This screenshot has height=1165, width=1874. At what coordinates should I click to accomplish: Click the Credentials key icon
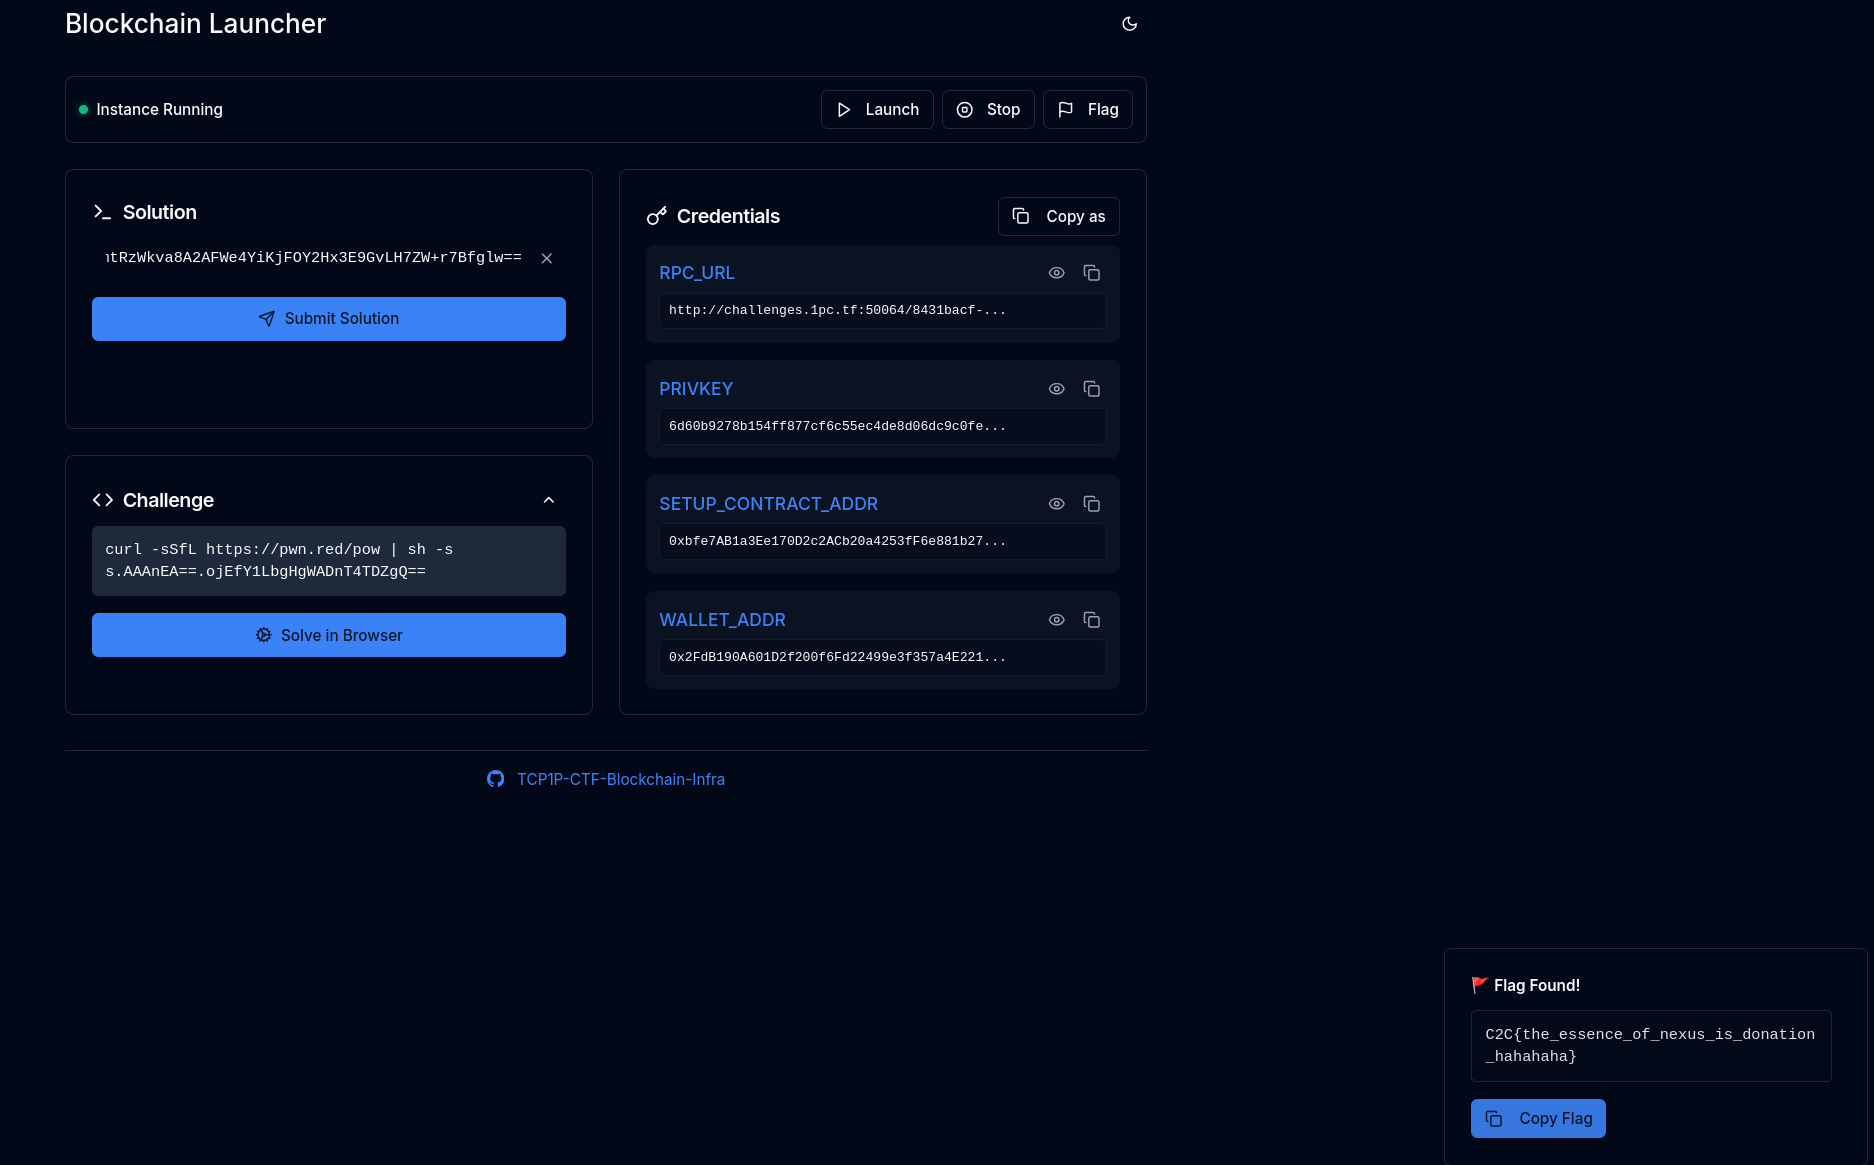point(656,216)
